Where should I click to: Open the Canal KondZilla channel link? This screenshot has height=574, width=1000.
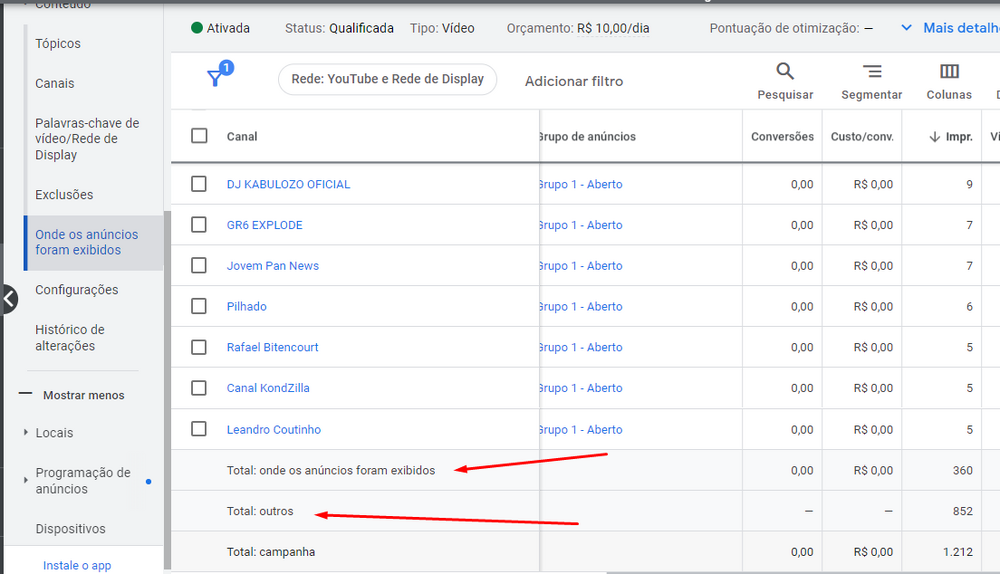click(268, 388)
